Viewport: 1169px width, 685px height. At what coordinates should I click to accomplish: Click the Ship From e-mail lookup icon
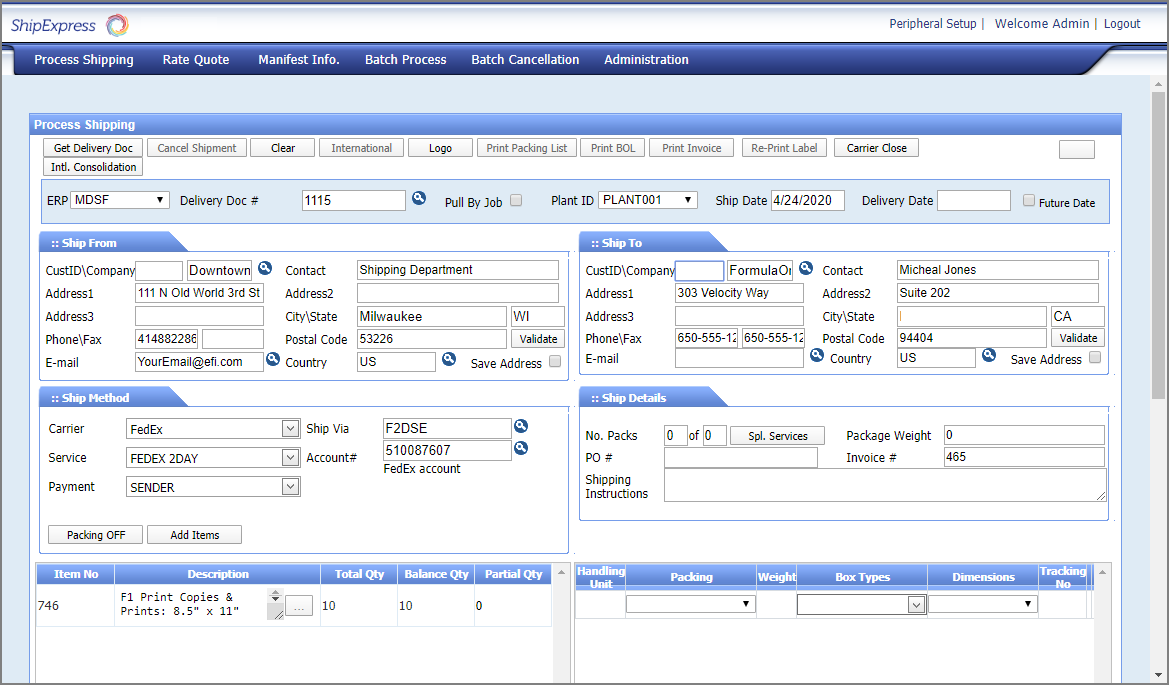tap(273, 358)
